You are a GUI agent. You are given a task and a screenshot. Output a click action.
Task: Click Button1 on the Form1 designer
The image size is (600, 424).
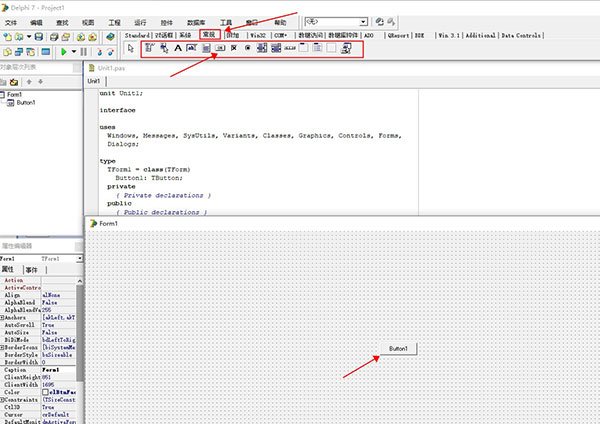point(398,349)
